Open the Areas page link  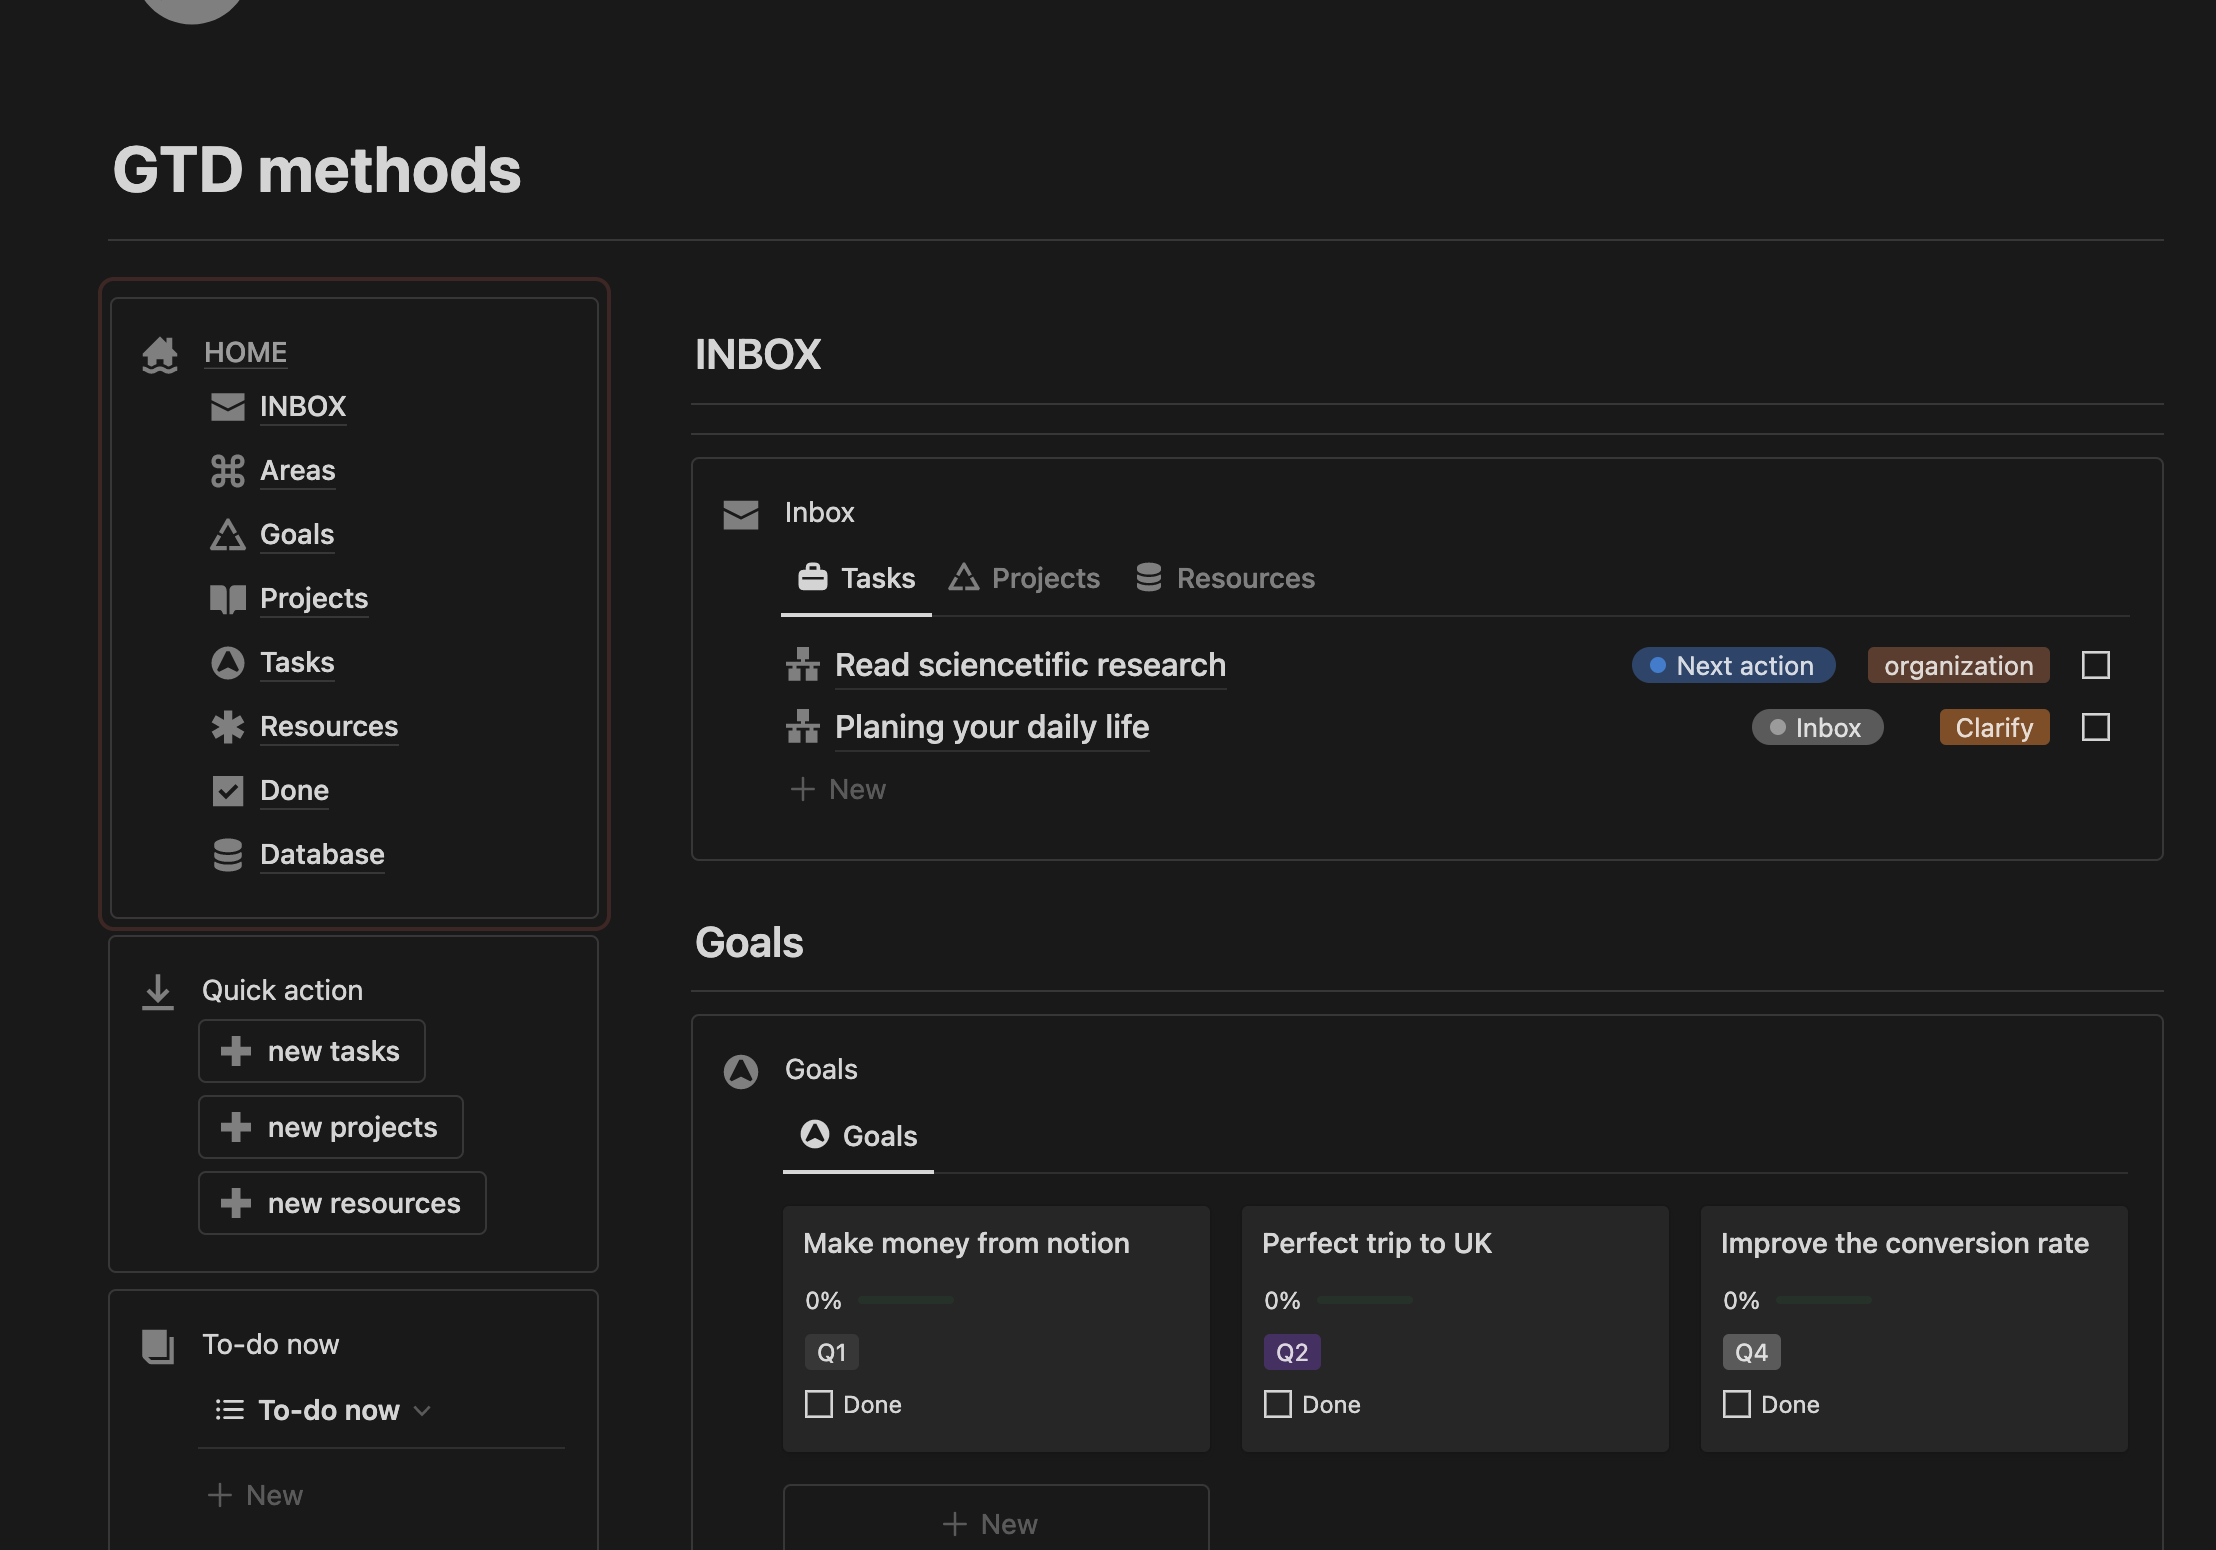click(x=298, y=470)
